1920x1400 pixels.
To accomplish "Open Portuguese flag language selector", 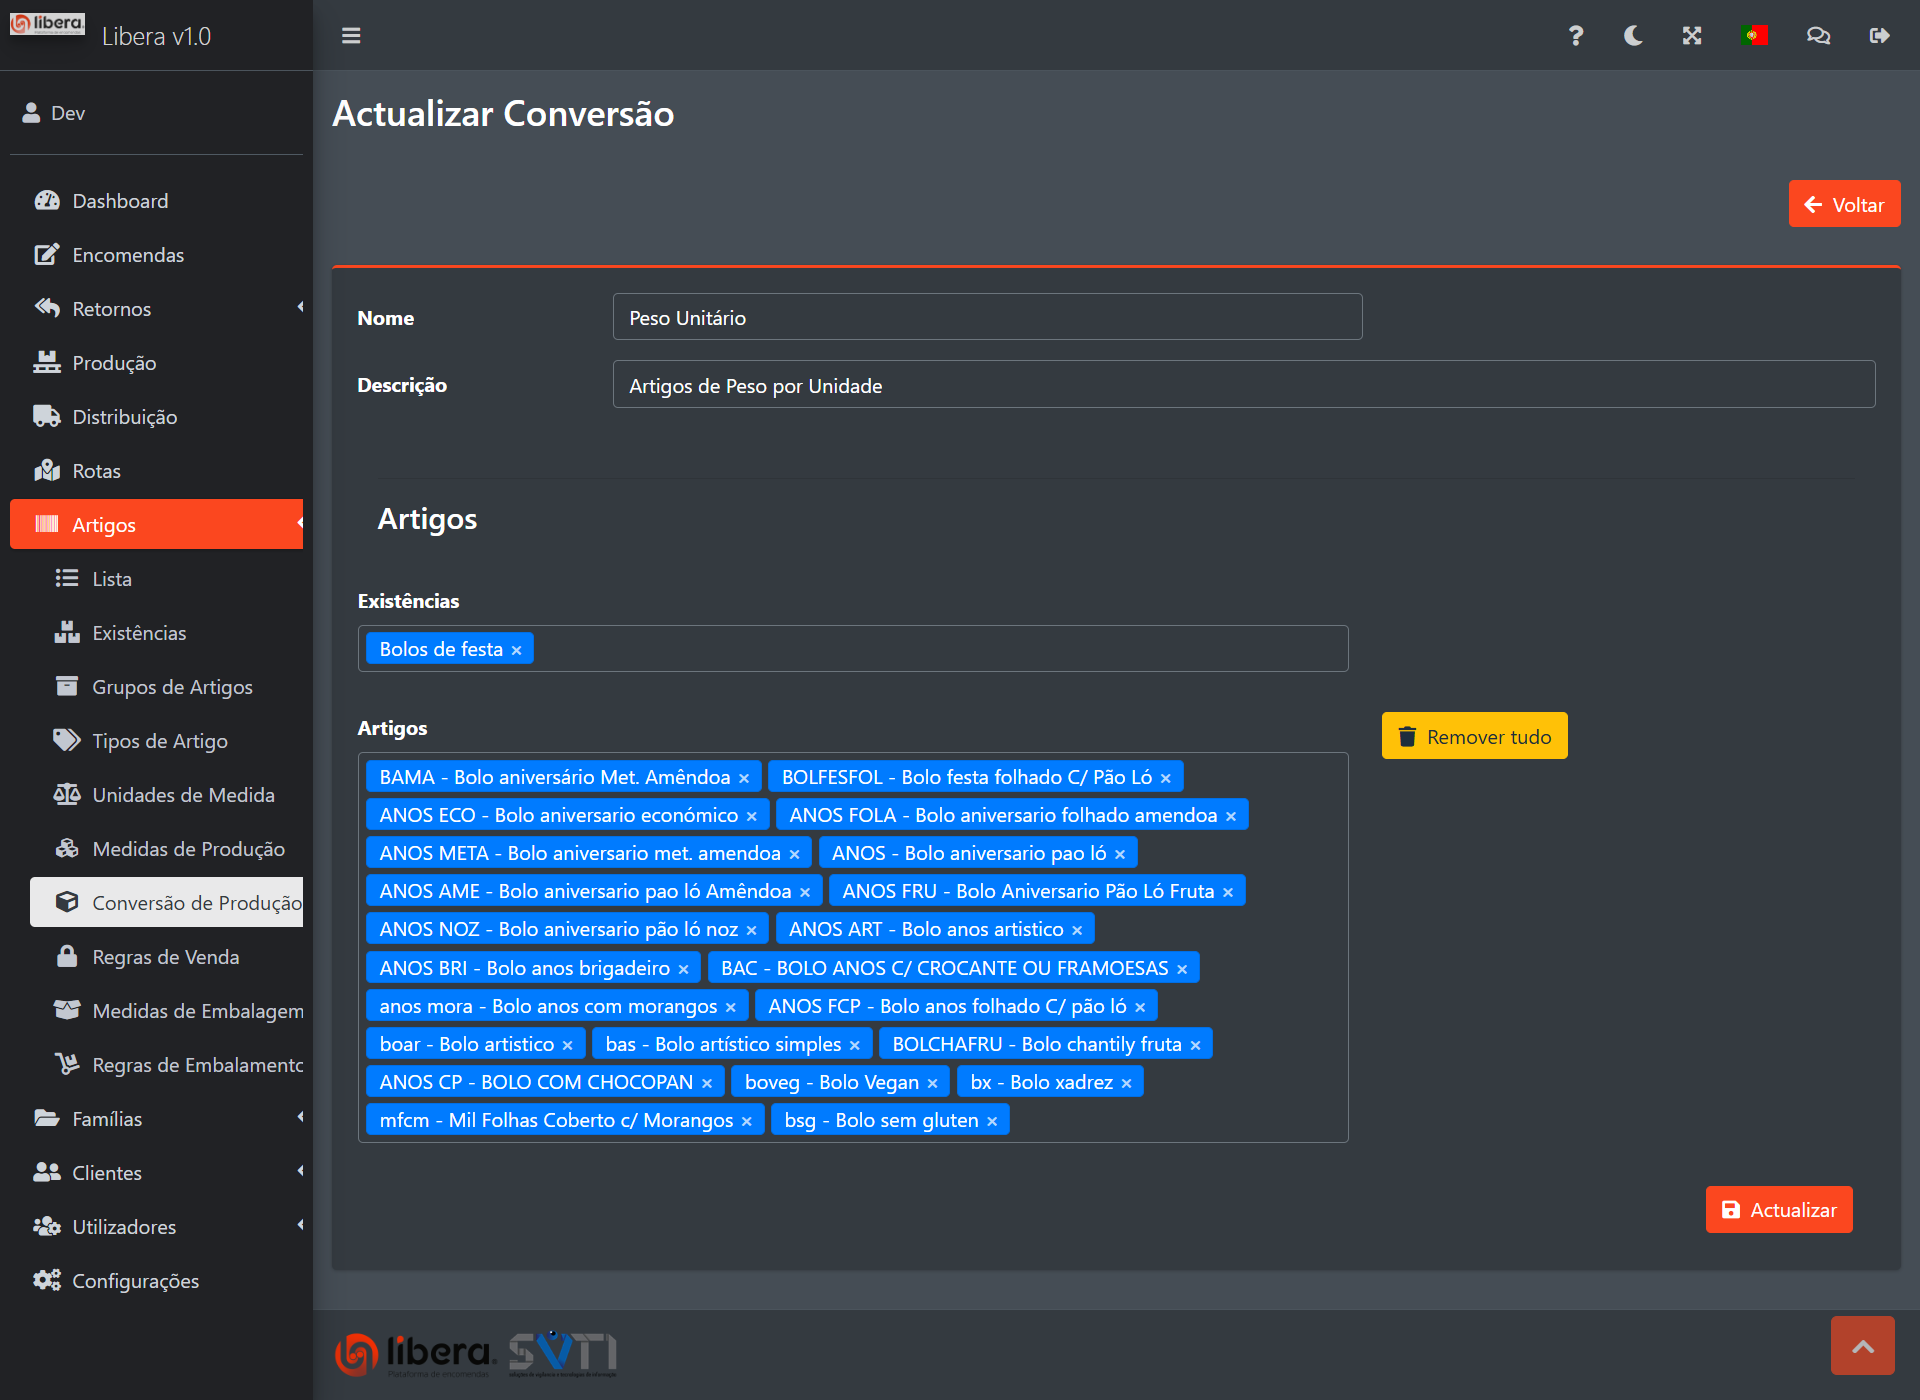I will [x=1754, y=36].
